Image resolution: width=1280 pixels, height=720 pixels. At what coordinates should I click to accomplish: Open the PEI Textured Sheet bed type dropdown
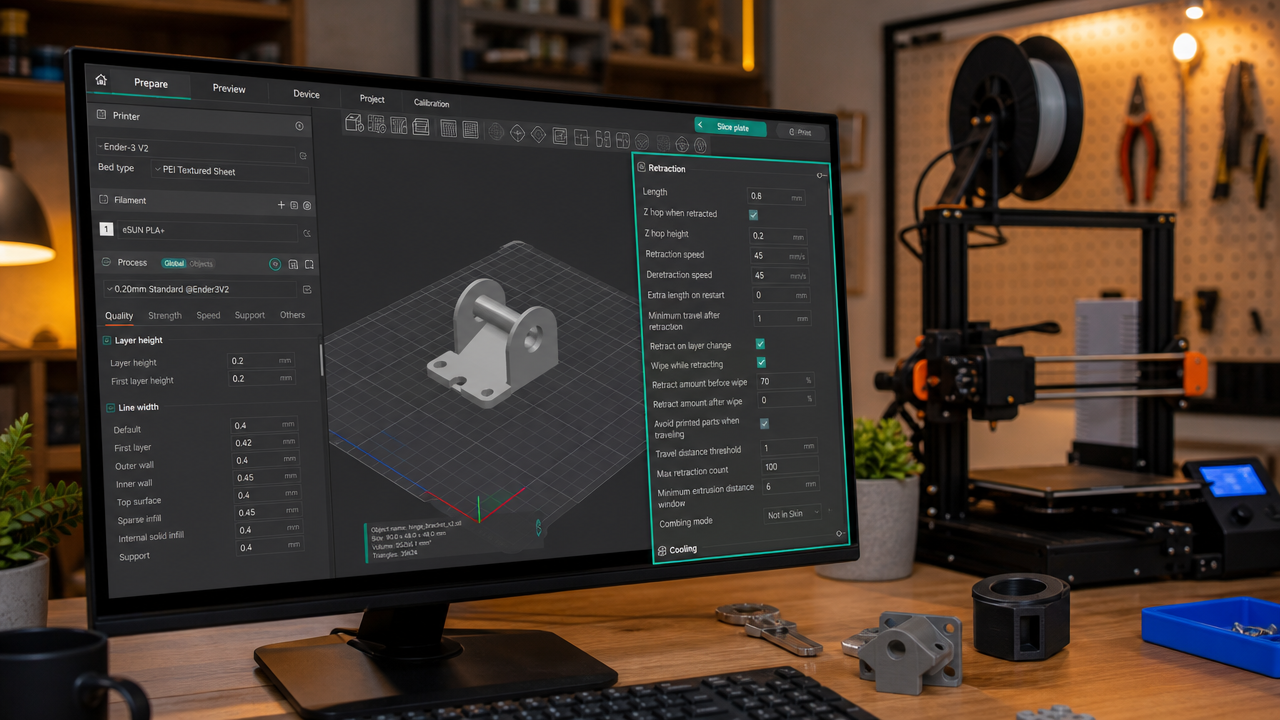tap(229, 171)
